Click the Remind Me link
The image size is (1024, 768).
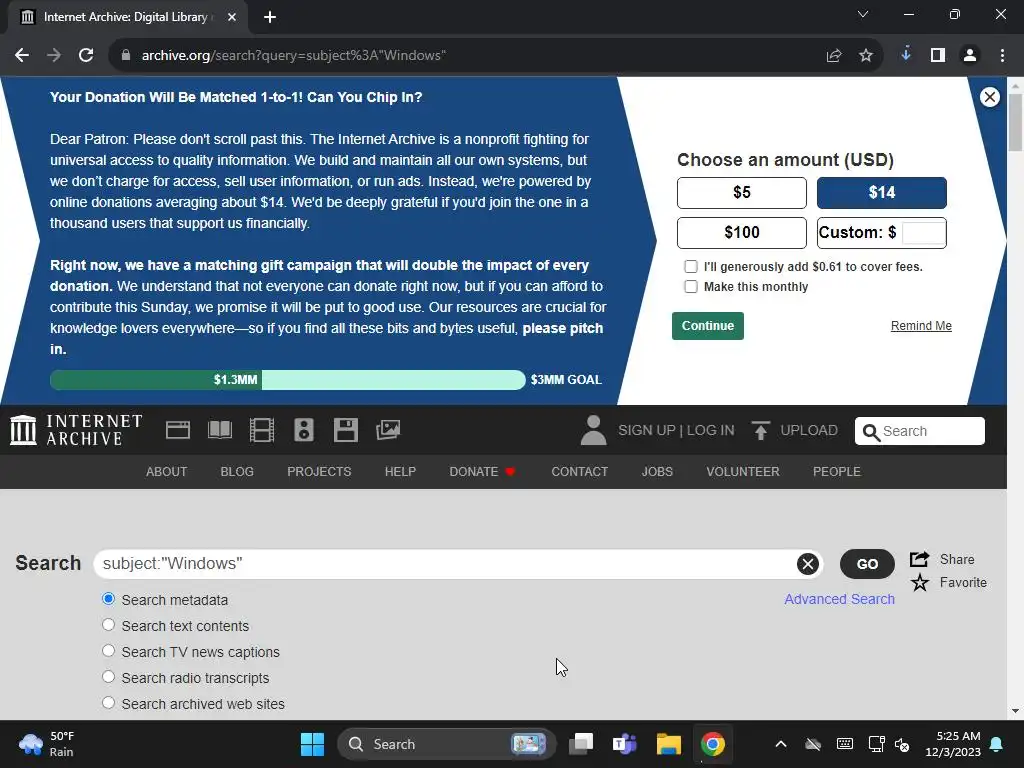click(921, 326)
